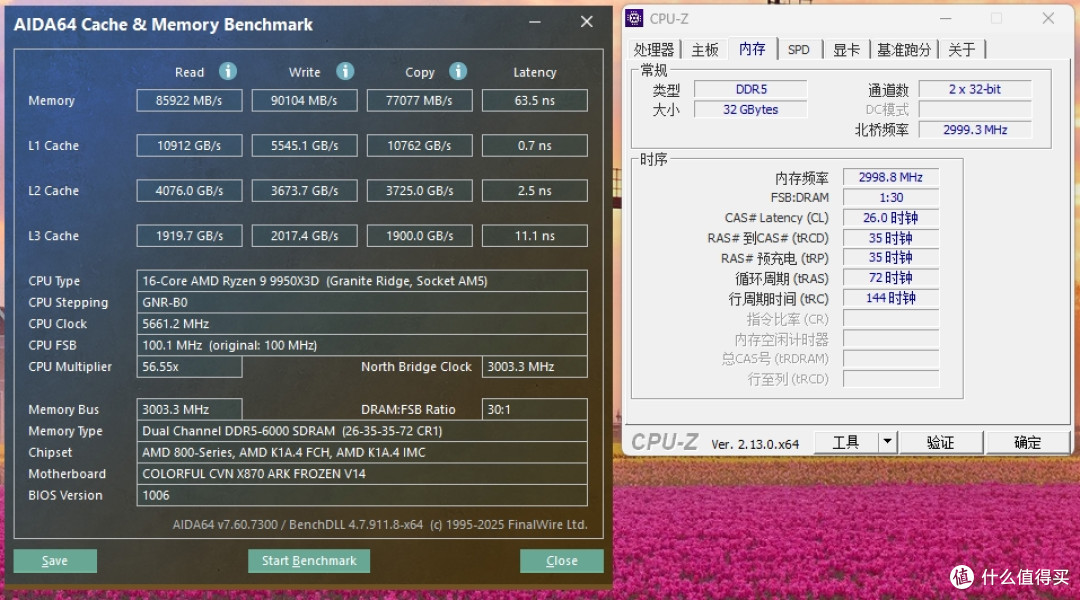
Task: Click the Chipset AMD 800-Series field
Action: point(362,452)
